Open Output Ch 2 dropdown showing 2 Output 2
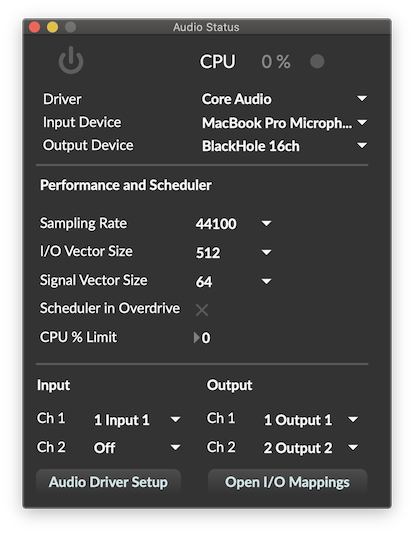The width and height of the screenshot is (414, 535). [311, 447]
